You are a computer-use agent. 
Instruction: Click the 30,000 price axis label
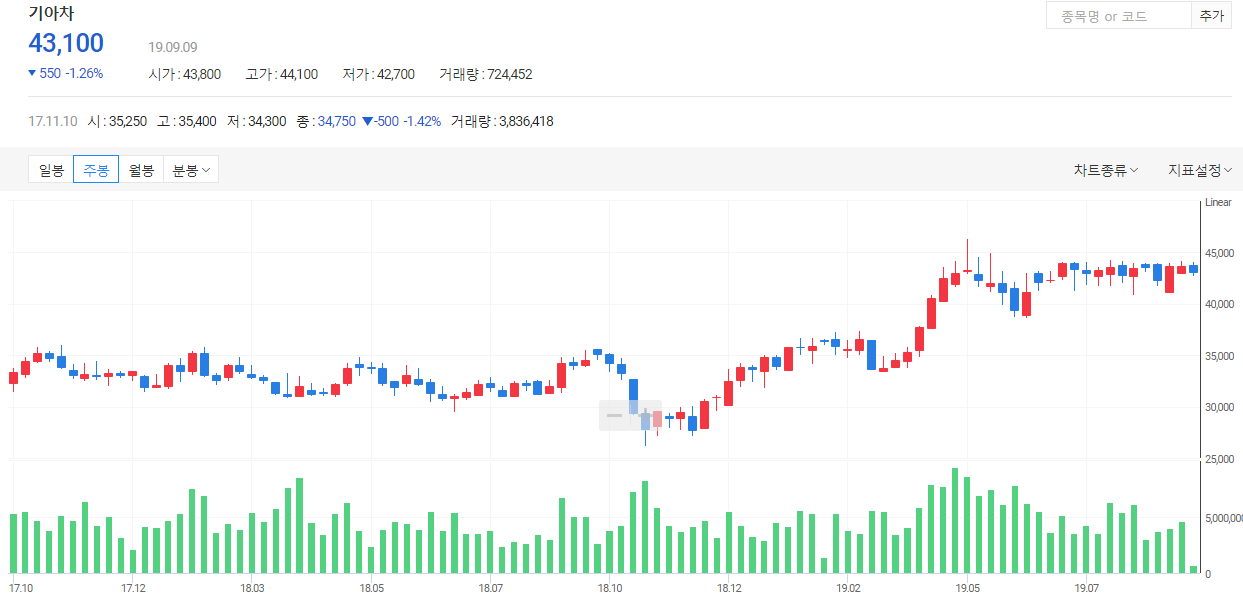(1221, 407)
